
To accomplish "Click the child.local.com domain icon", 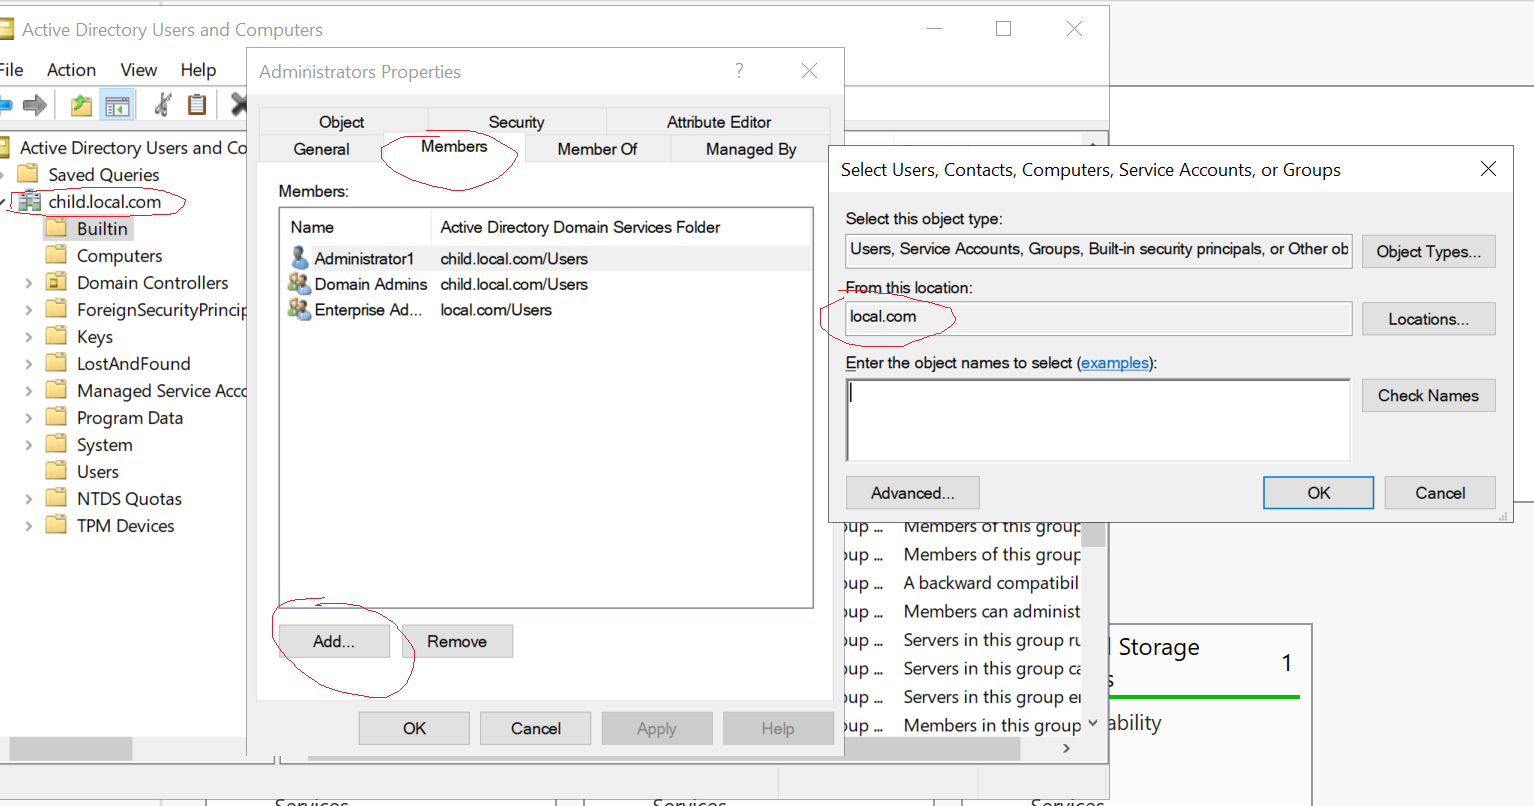I will tap(30, 202).
